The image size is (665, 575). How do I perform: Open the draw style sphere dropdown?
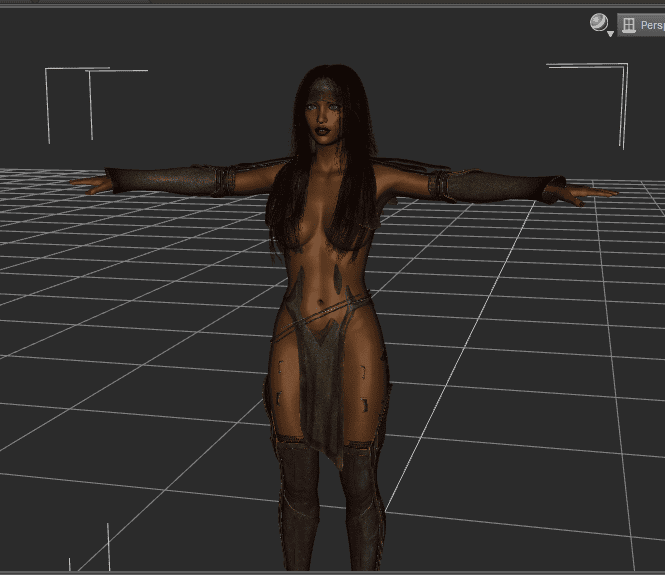601,24
